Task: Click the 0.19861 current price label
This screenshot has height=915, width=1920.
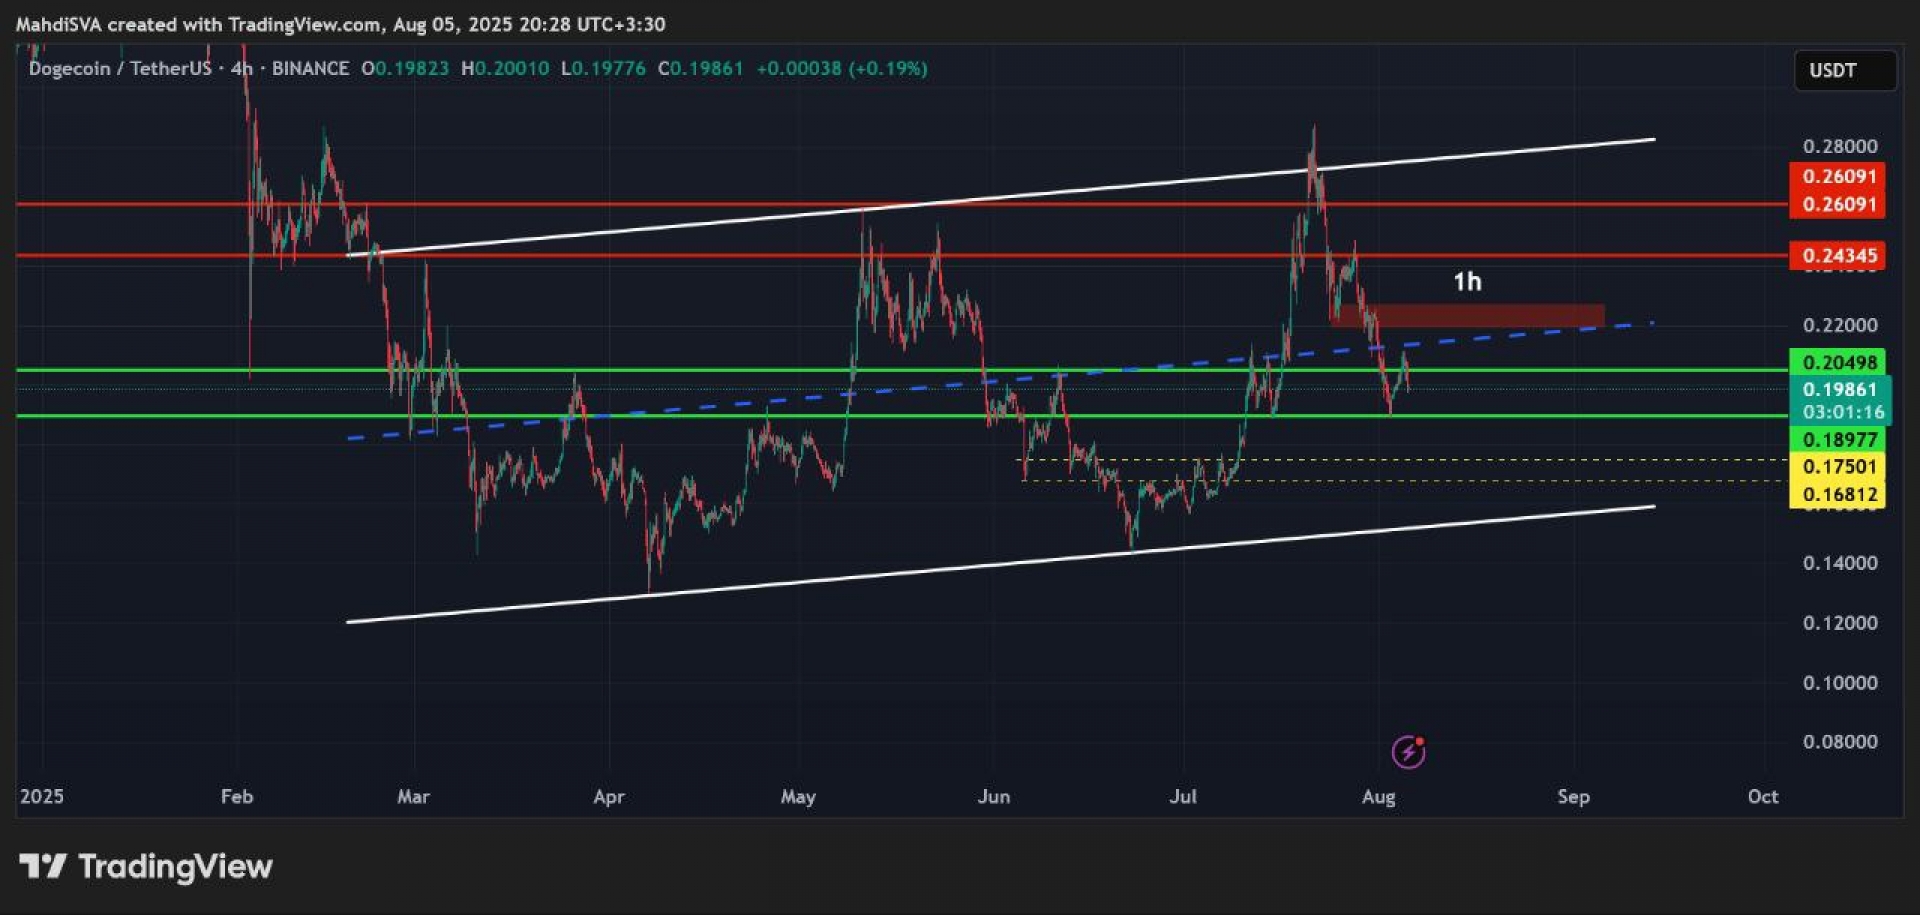Action: pos(1838,390)
